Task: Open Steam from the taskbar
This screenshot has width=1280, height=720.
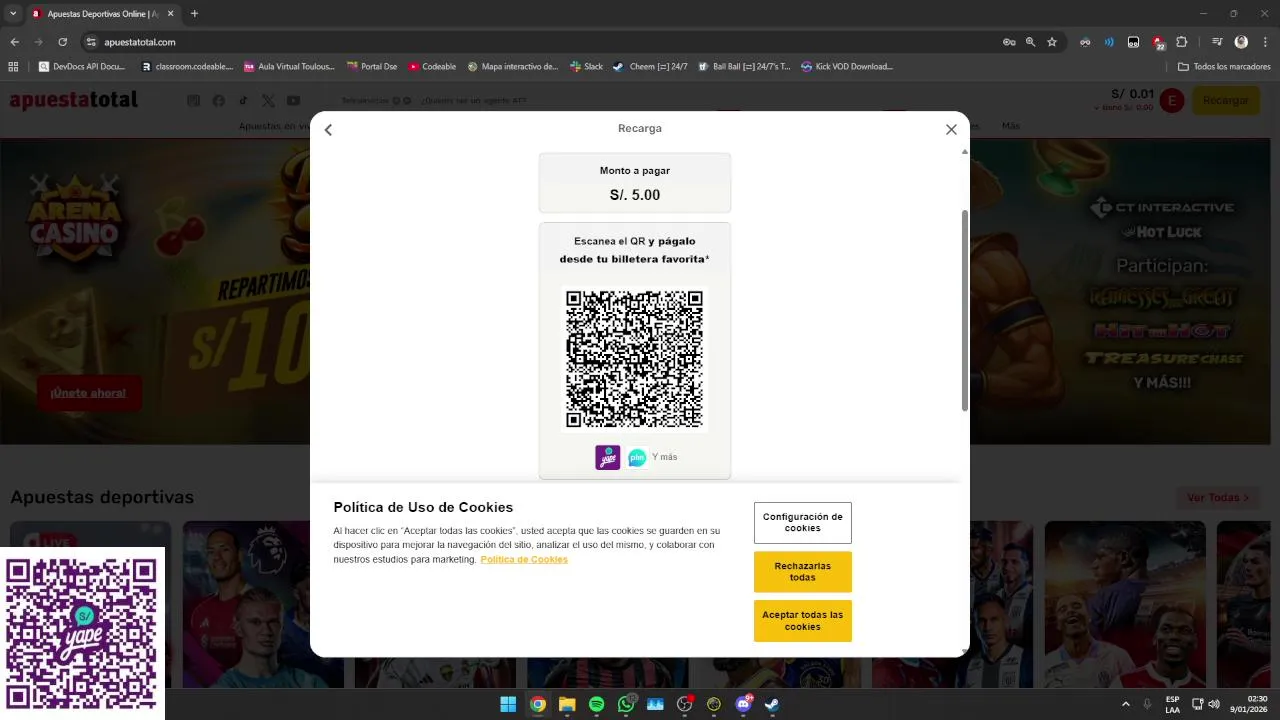Action: [x=772, y=704]
